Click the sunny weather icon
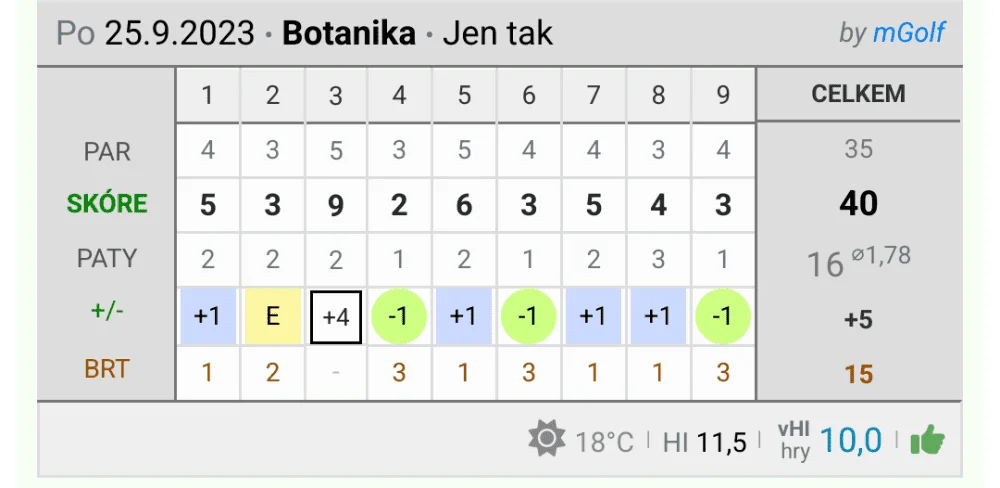 pos(547,440)
